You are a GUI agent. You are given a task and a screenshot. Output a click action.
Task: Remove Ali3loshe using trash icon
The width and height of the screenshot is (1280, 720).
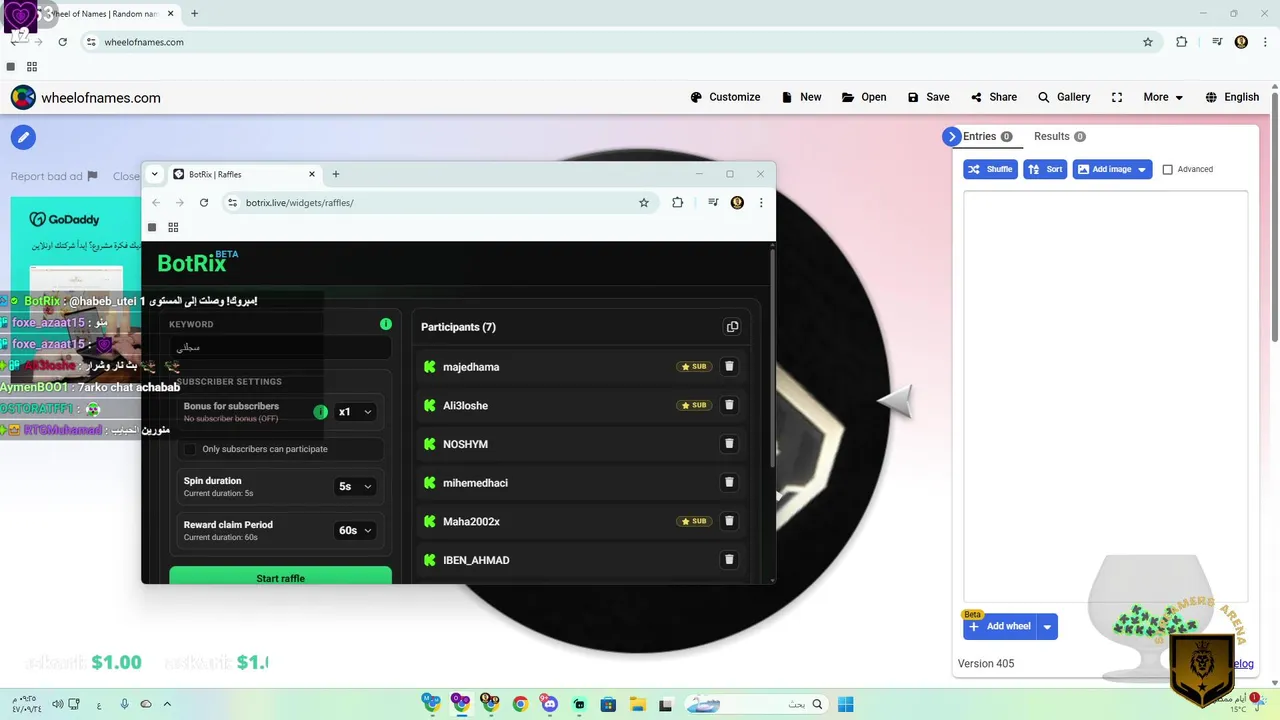coord(729,405)
